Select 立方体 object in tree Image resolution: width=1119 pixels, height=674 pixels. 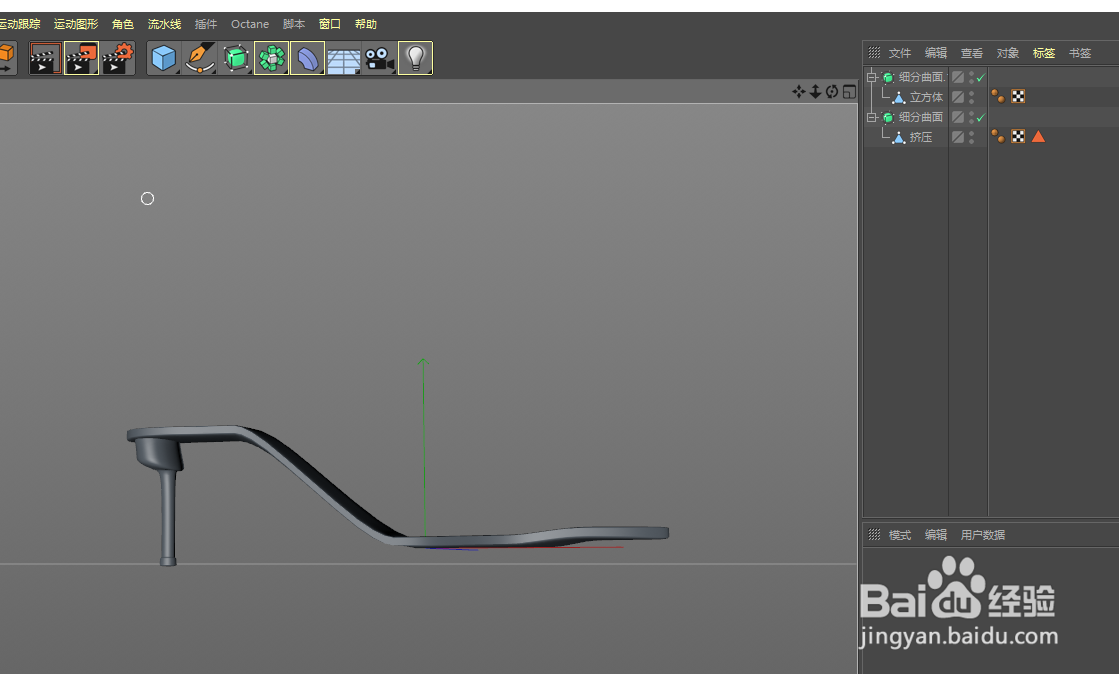point(926,97)
